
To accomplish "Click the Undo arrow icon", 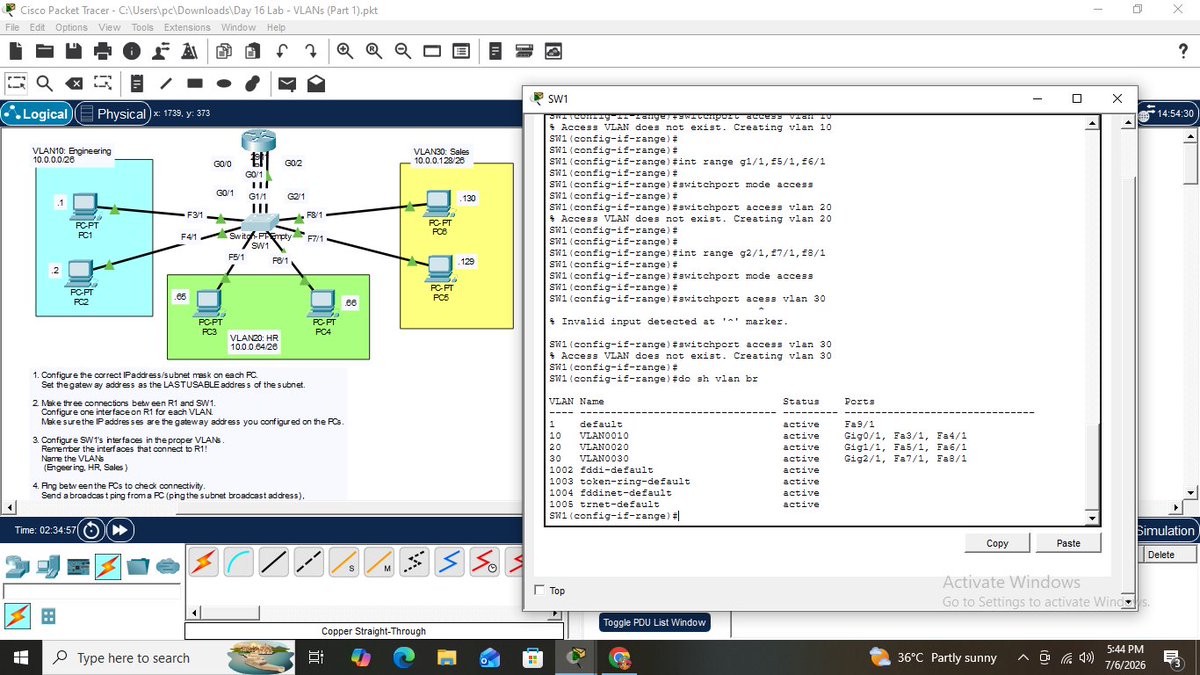I will (x=283, y=50).
